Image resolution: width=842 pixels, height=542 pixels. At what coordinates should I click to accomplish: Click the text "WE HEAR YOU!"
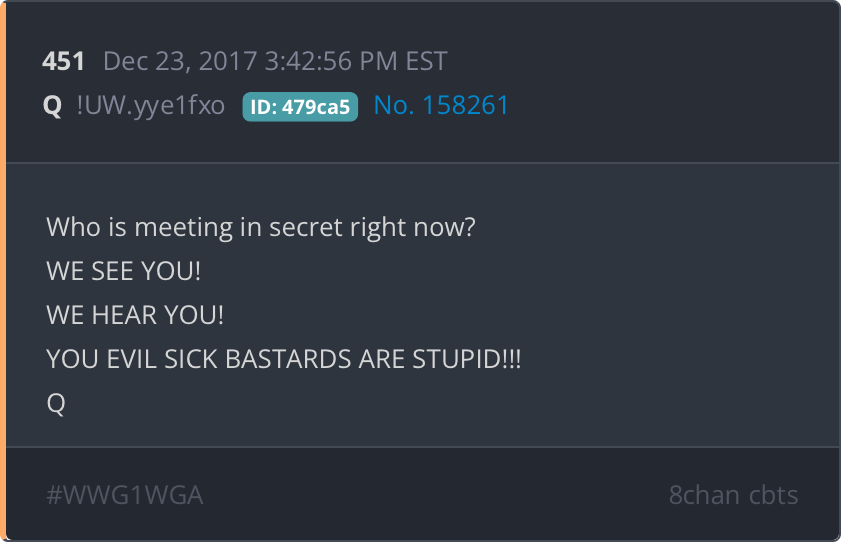[135, 315]
